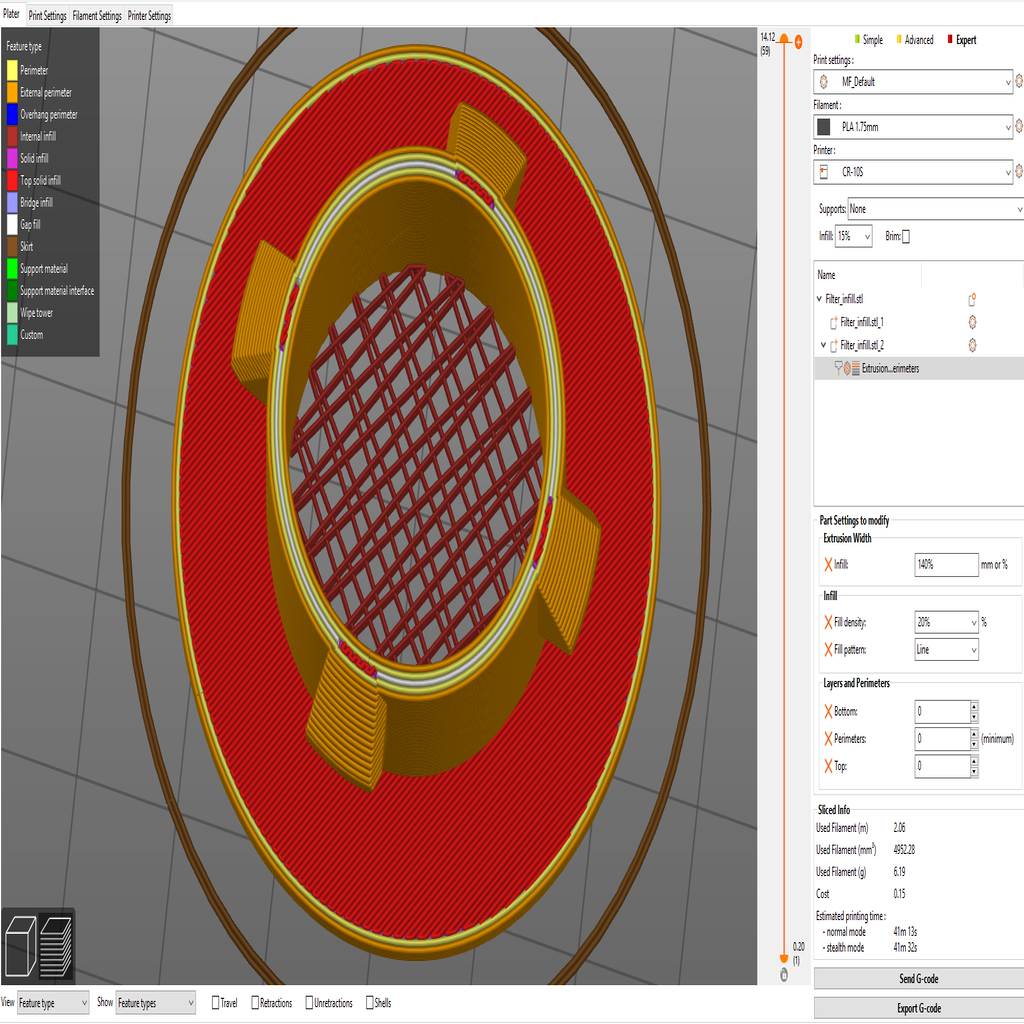1024x1024 pixels.
Task: Collapse the Filter_infill.stl_2 tree item
Action: [x=823, y=345]
